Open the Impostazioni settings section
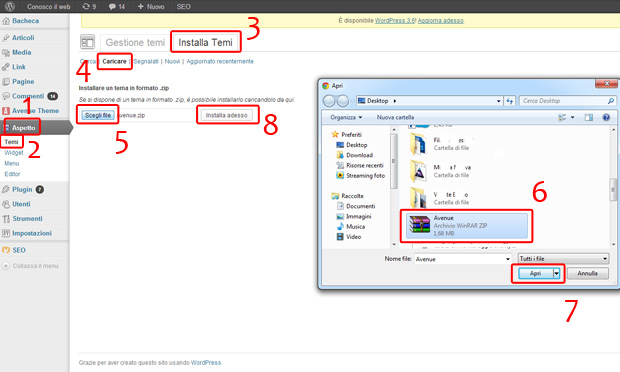 pos(32,233)
